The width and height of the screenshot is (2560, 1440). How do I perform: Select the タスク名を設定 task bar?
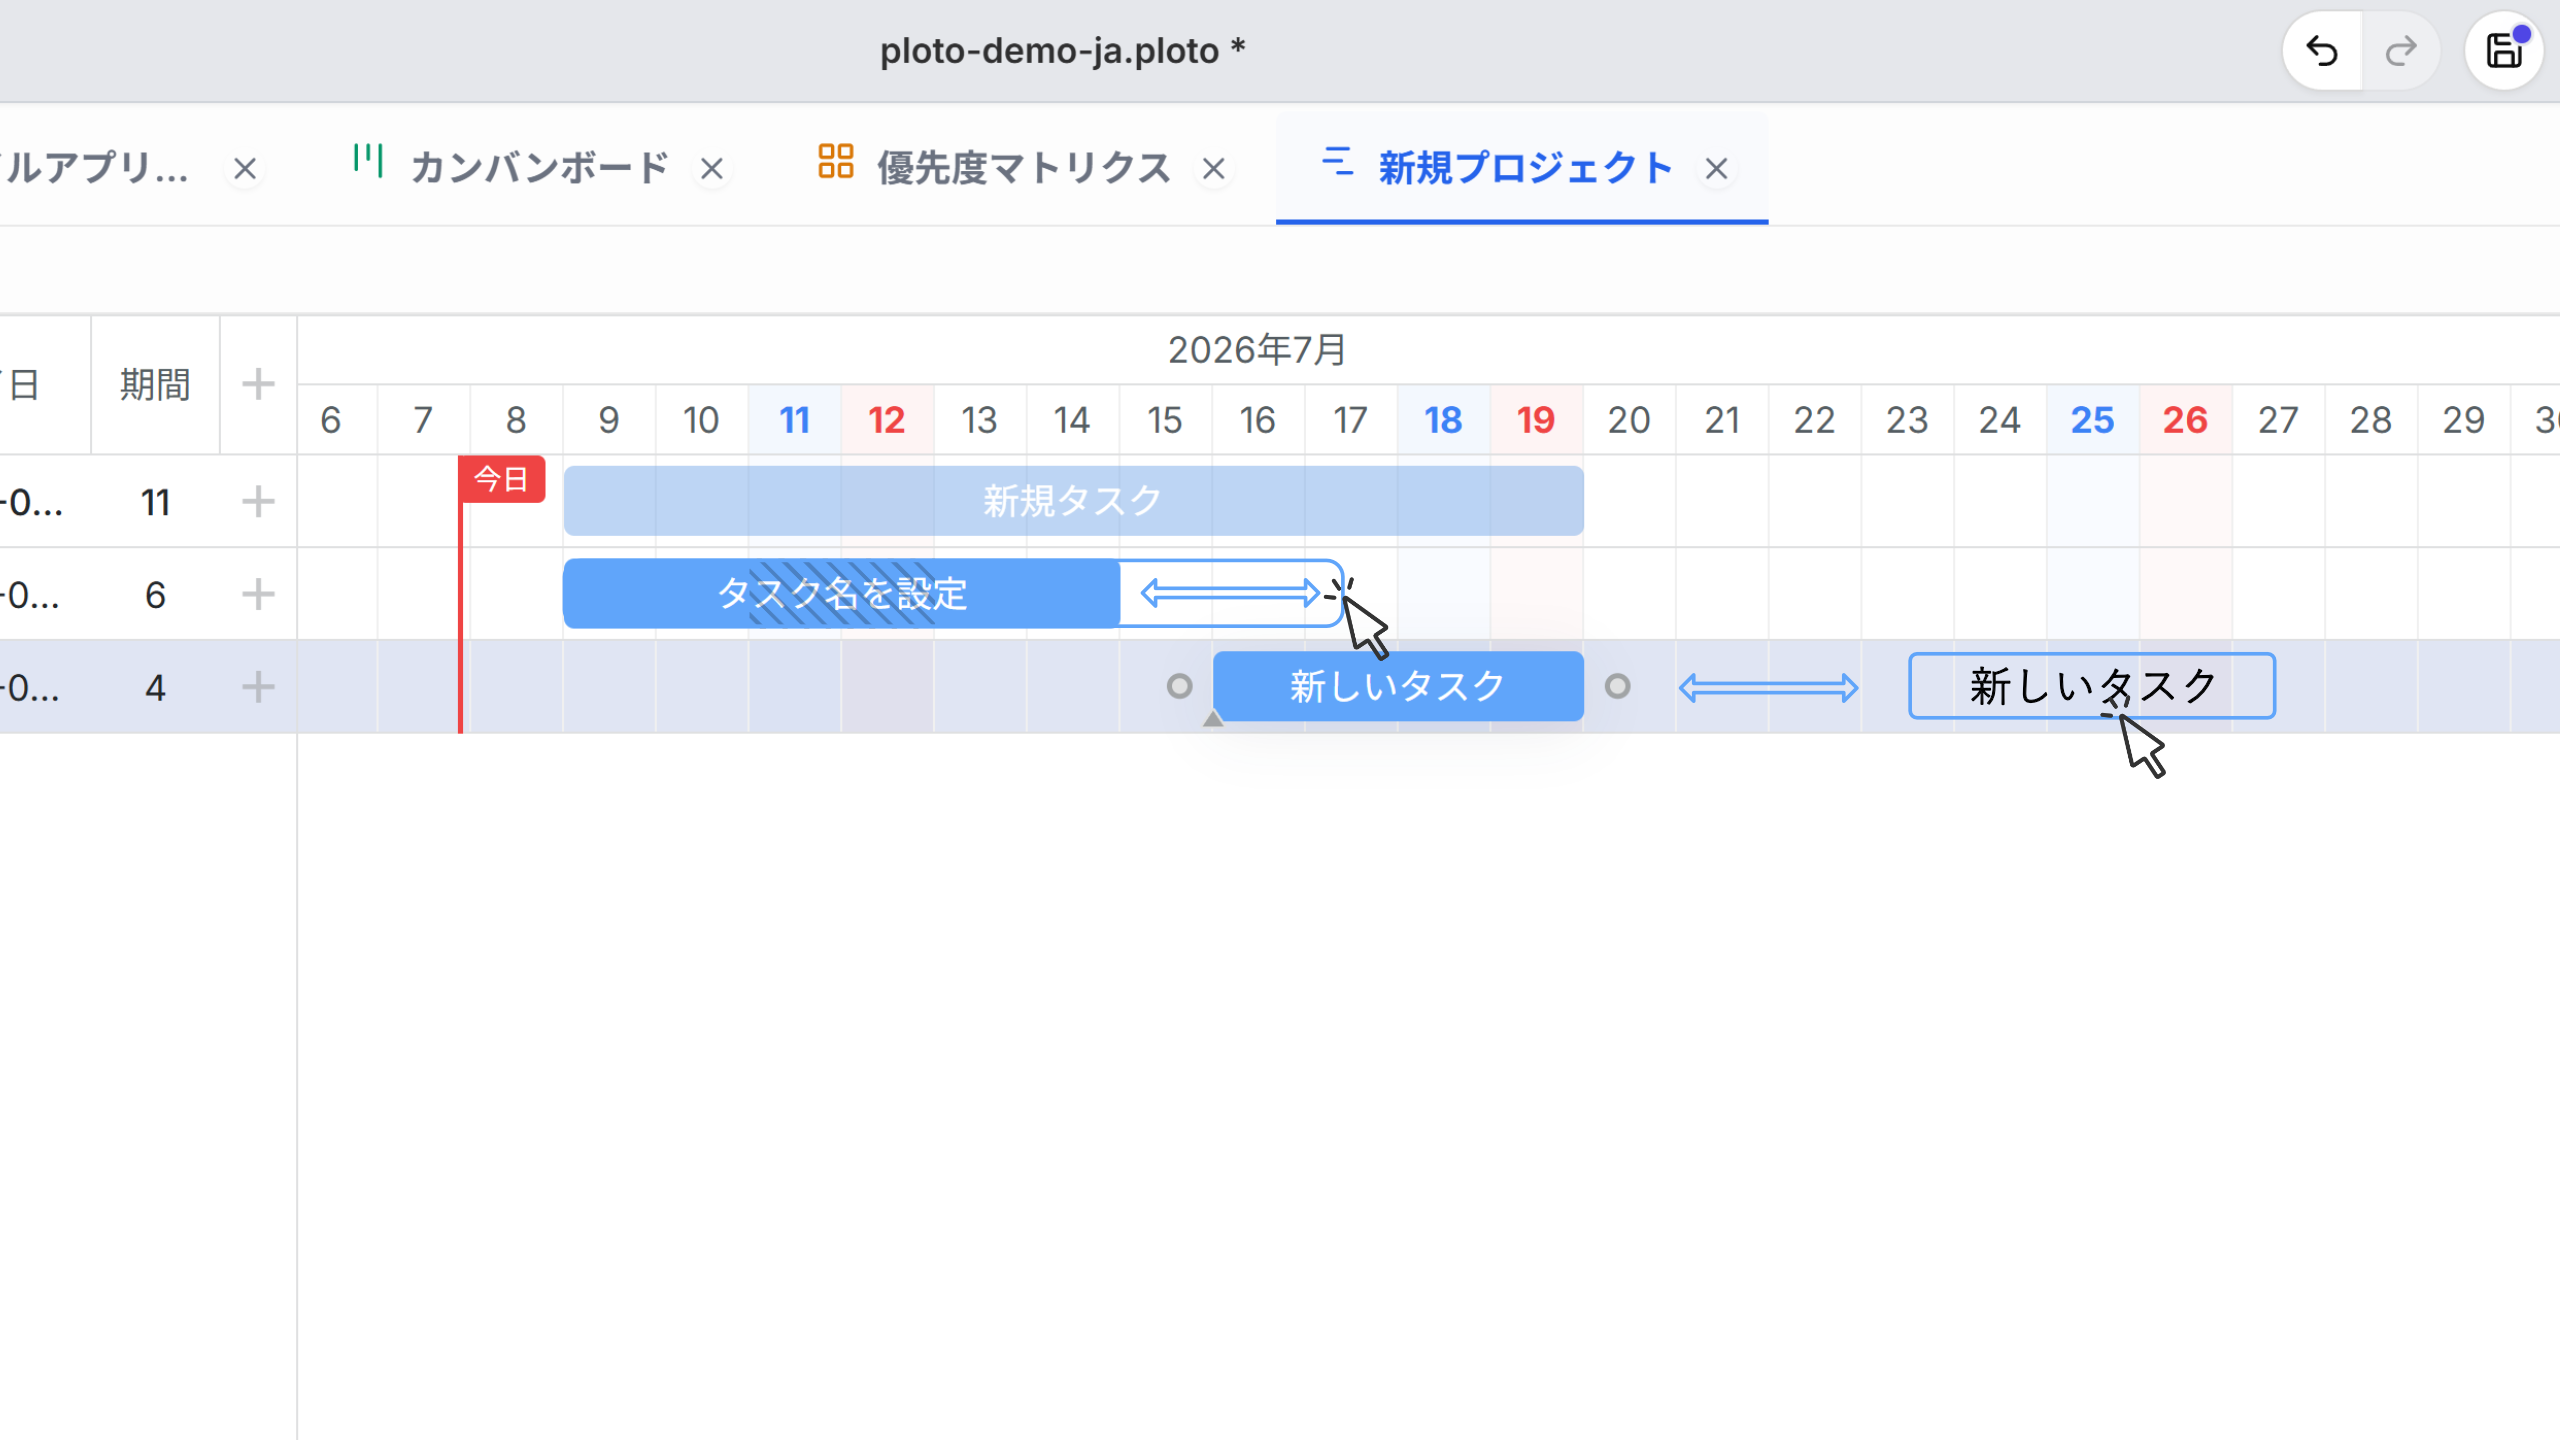point(842,594)
